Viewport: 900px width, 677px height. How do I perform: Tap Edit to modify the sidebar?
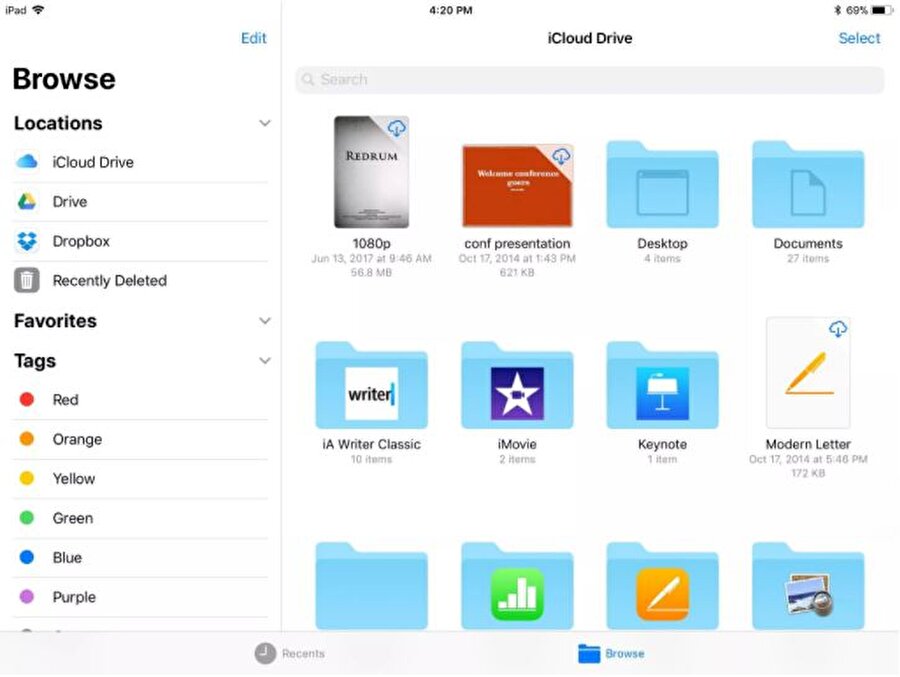pyautogui.click(x=253, y=38)
